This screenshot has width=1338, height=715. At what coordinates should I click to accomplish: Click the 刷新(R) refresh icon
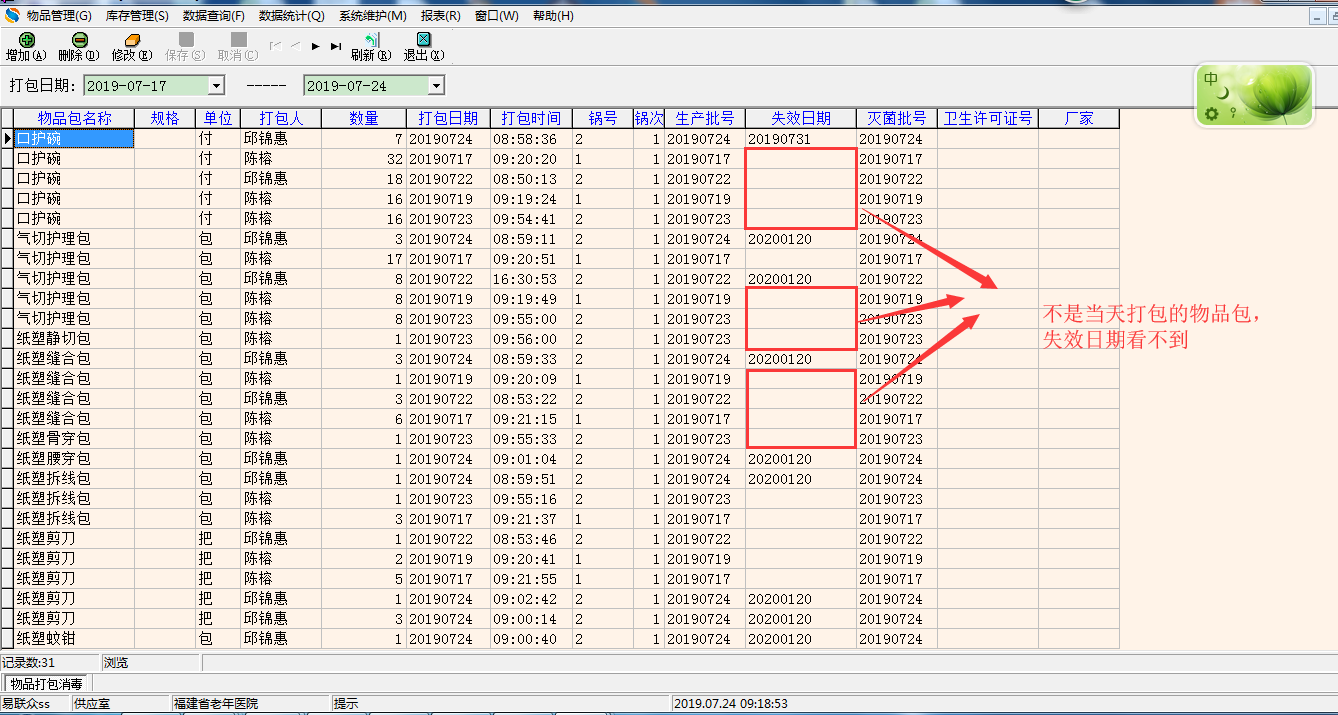[371, 40]
